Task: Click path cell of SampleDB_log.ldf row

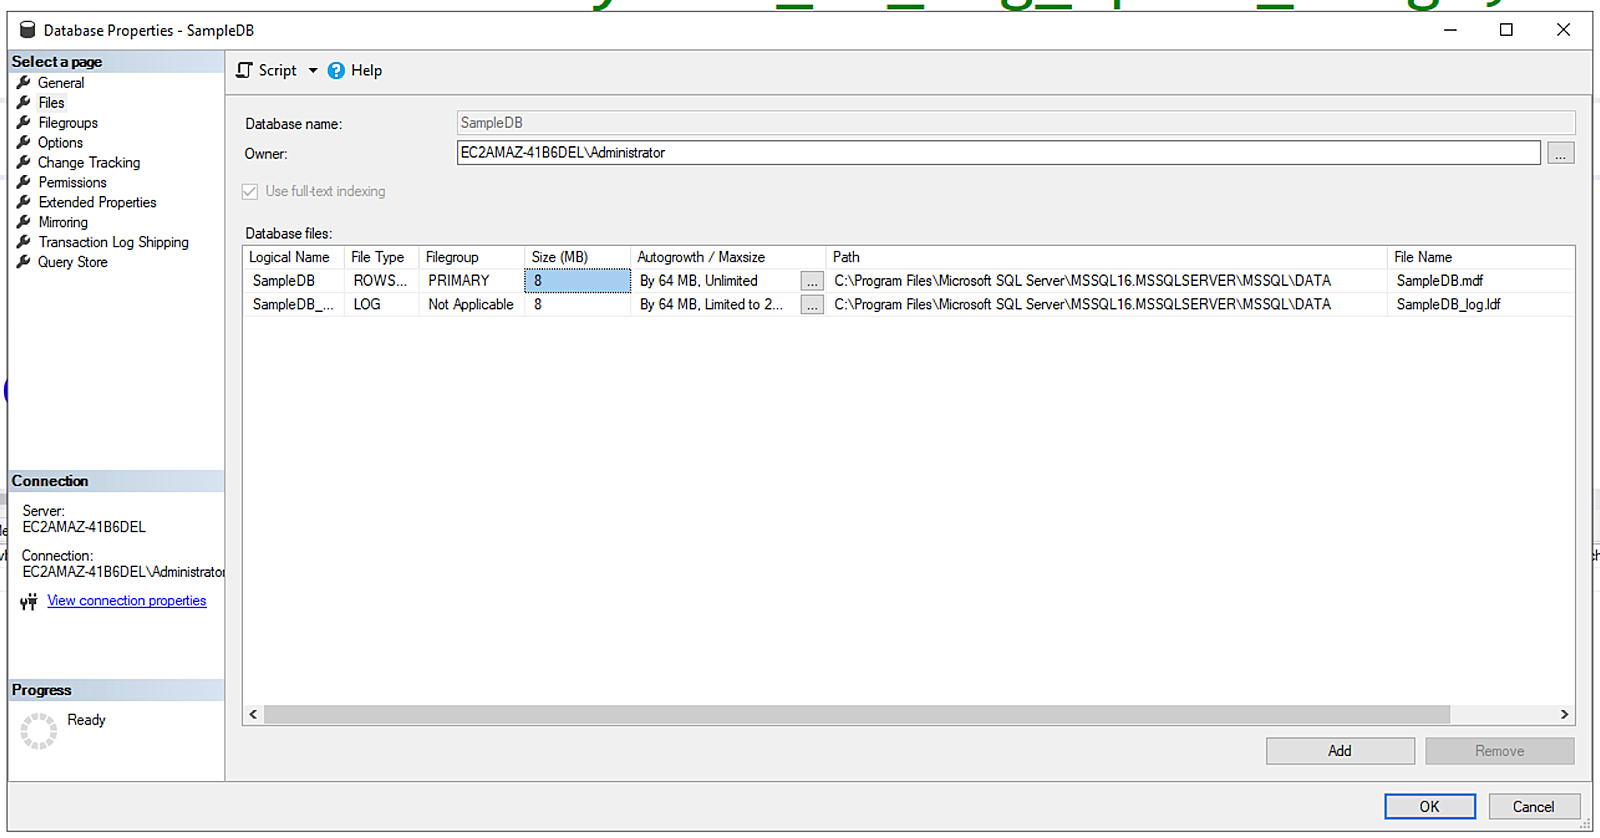Action: 1106,305
